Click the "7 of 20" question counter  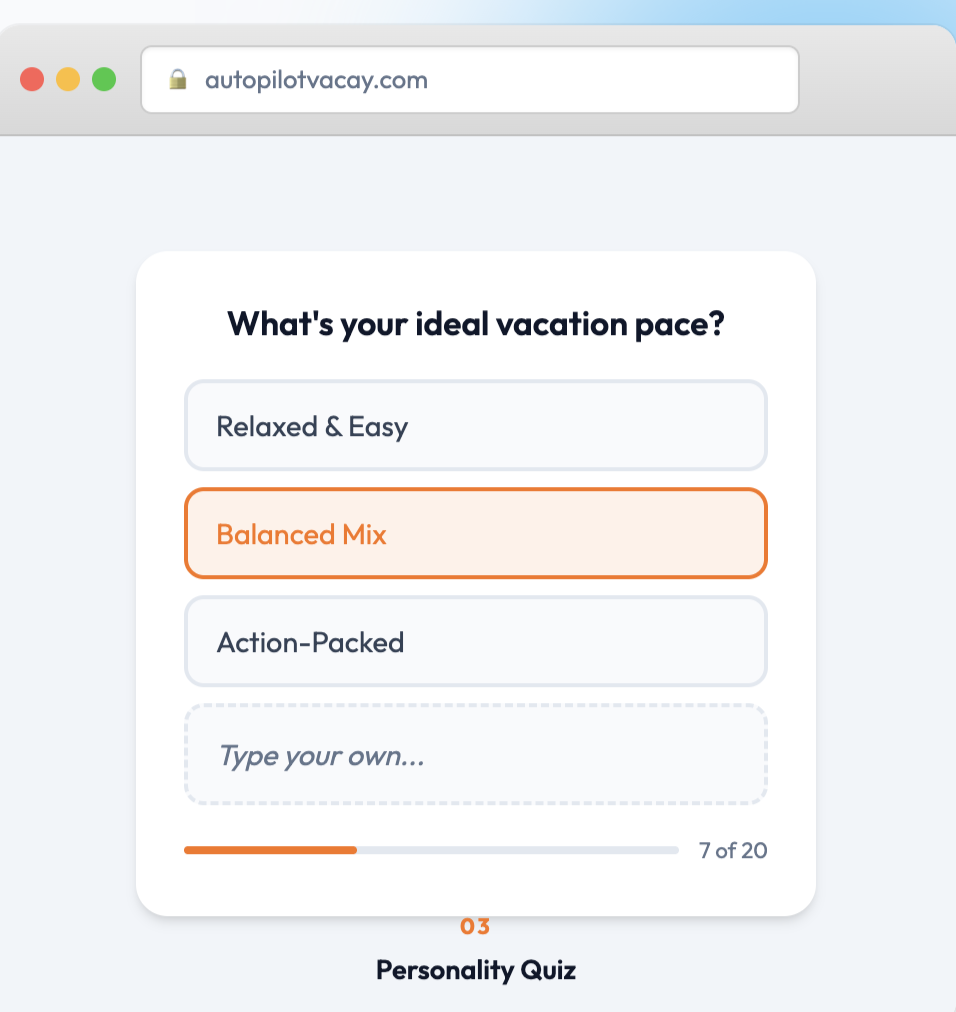coord(733,851)
